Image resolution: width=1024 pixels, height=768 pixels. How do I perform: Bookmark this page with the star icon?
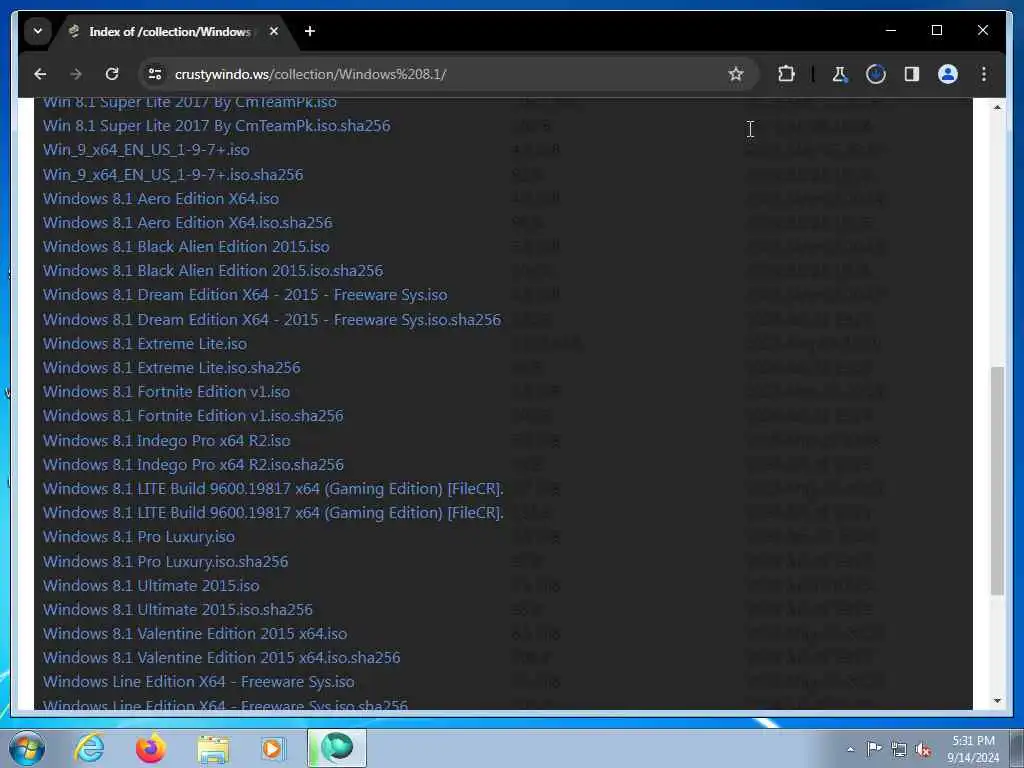[x=736, y=74]
